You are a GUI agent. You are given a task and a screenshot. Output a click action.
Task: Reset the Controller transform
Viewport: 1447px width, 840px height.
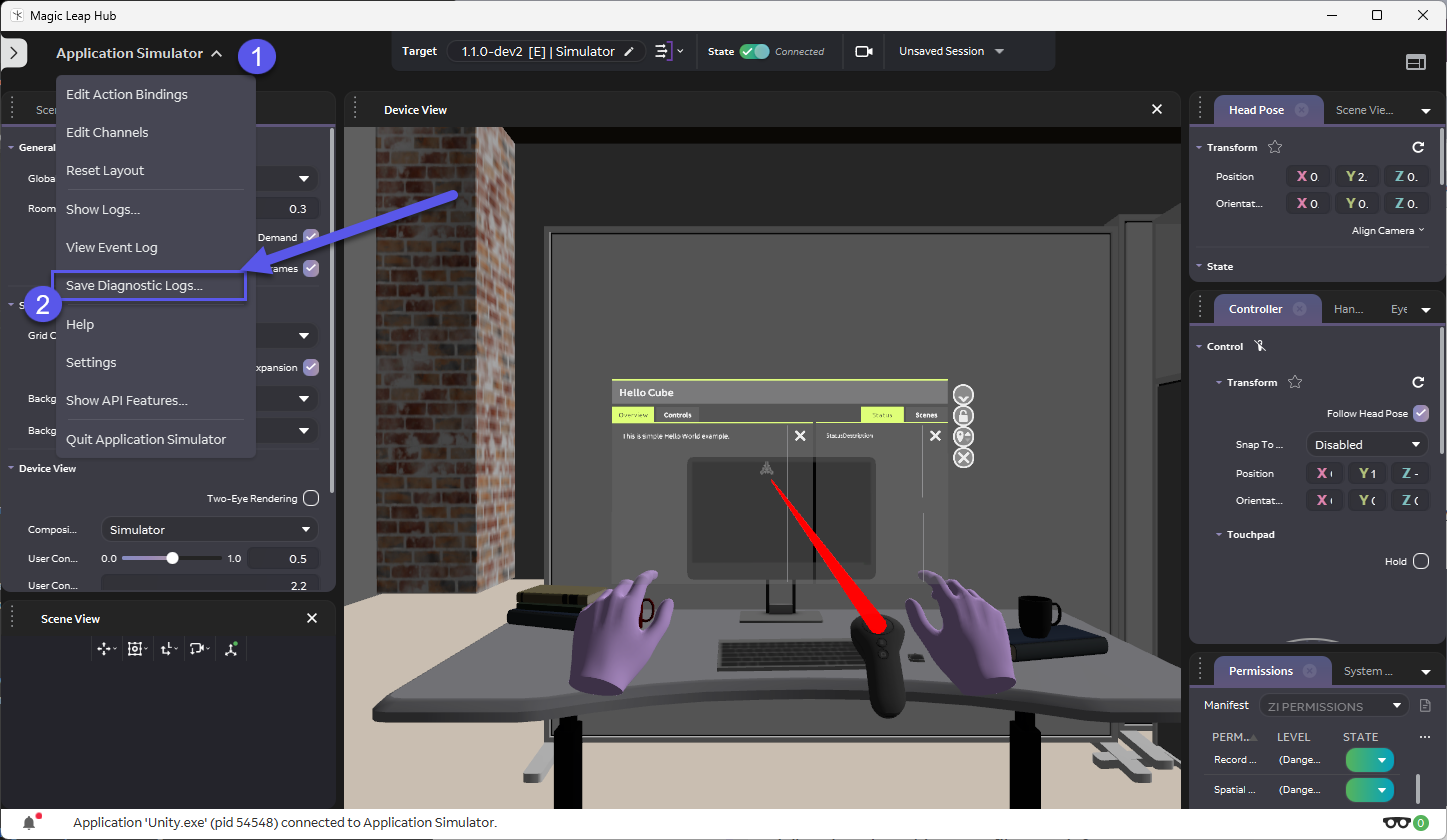(1418, 383)
